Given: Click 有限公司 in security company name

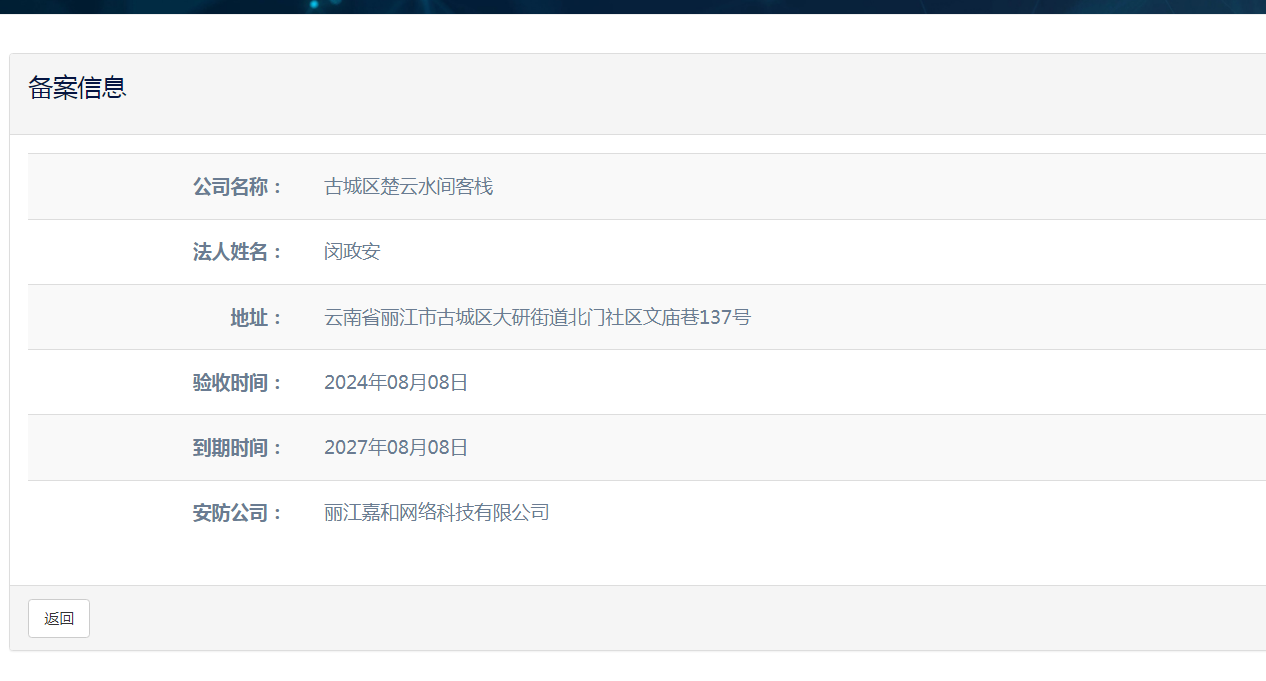Looking at the screenshot, I should 512,514.
